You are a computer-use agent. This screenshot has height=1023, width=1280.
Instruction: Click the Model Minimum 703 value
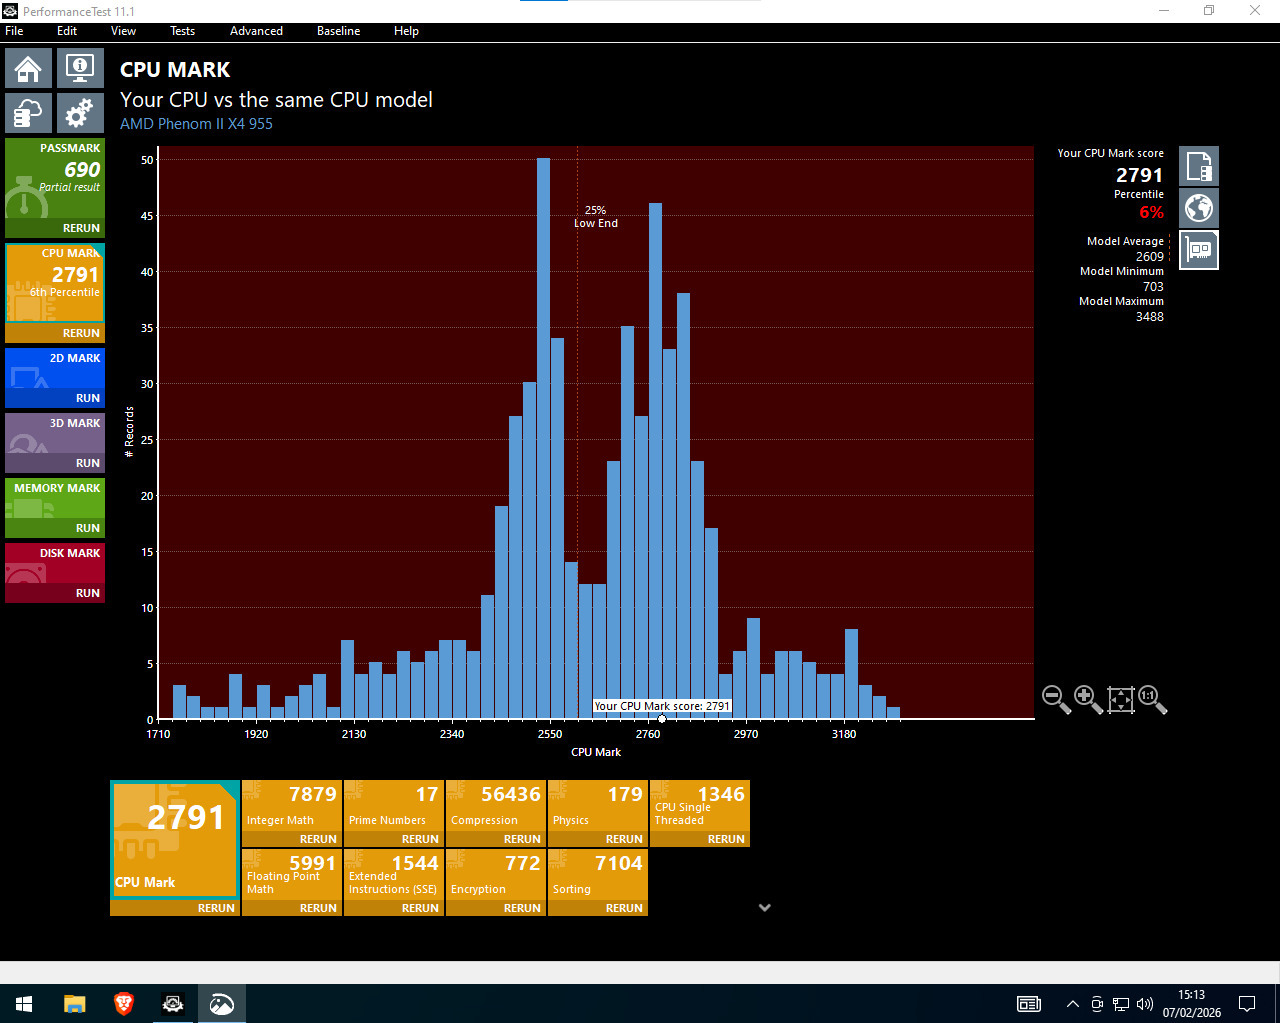click(x=1153, y=287)
